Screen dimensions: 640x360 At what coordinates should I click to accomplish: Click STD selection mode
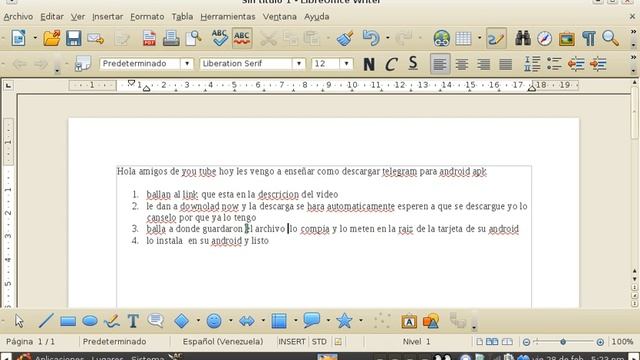(x=319, y=342)
